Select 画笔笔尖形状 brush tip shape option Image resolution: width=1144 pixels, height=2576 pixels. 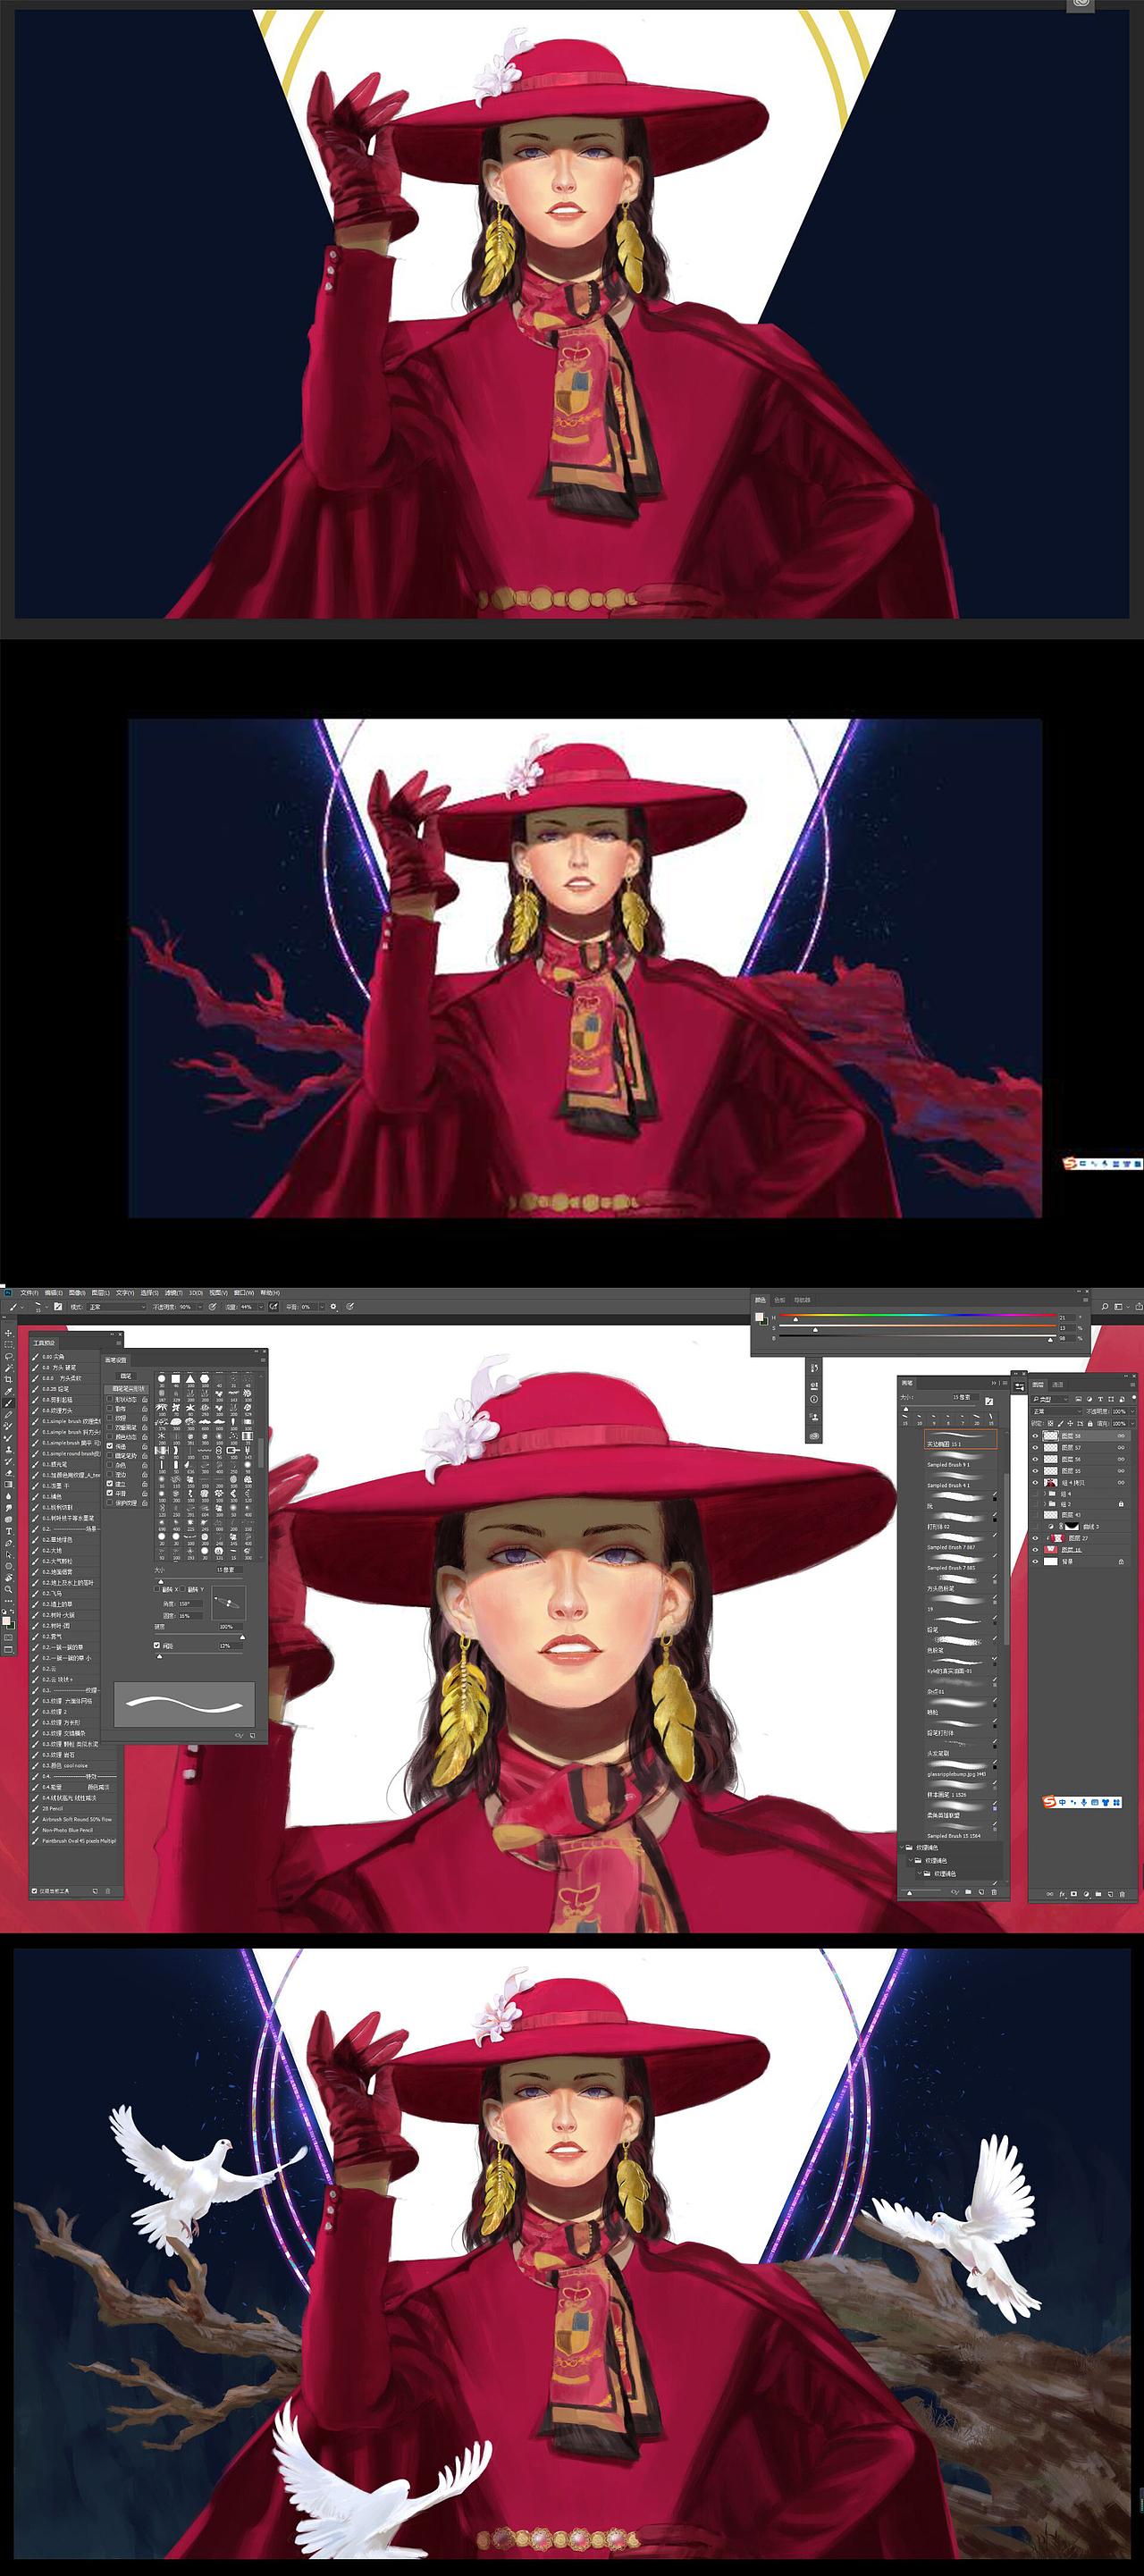tap(128, 1389)
